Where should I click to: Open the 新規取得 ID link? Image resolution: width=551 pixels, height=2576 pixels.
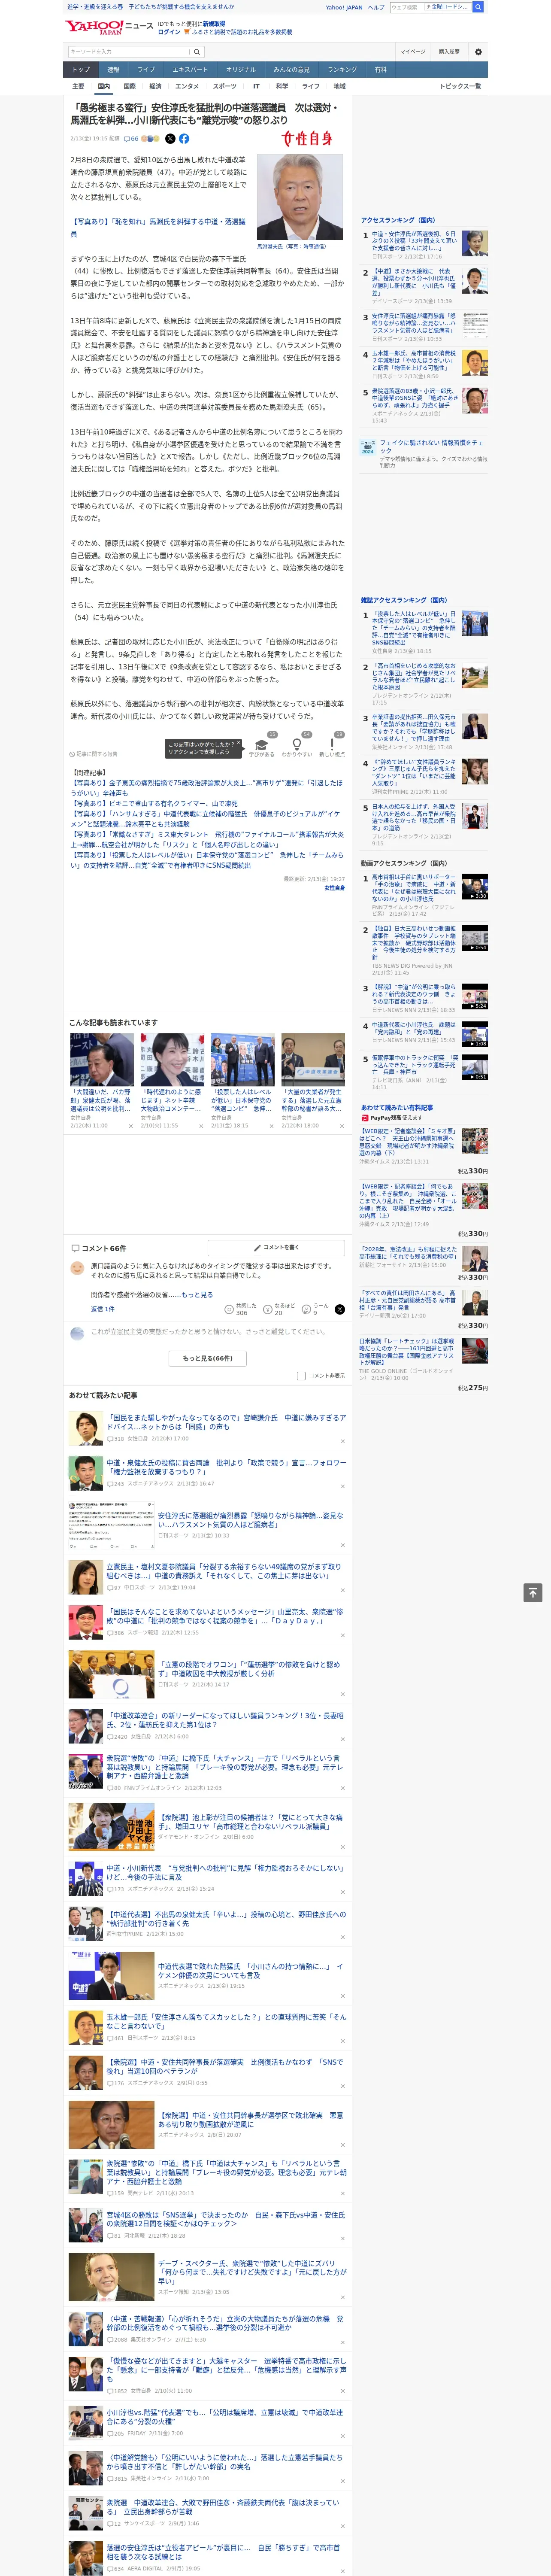214,23
